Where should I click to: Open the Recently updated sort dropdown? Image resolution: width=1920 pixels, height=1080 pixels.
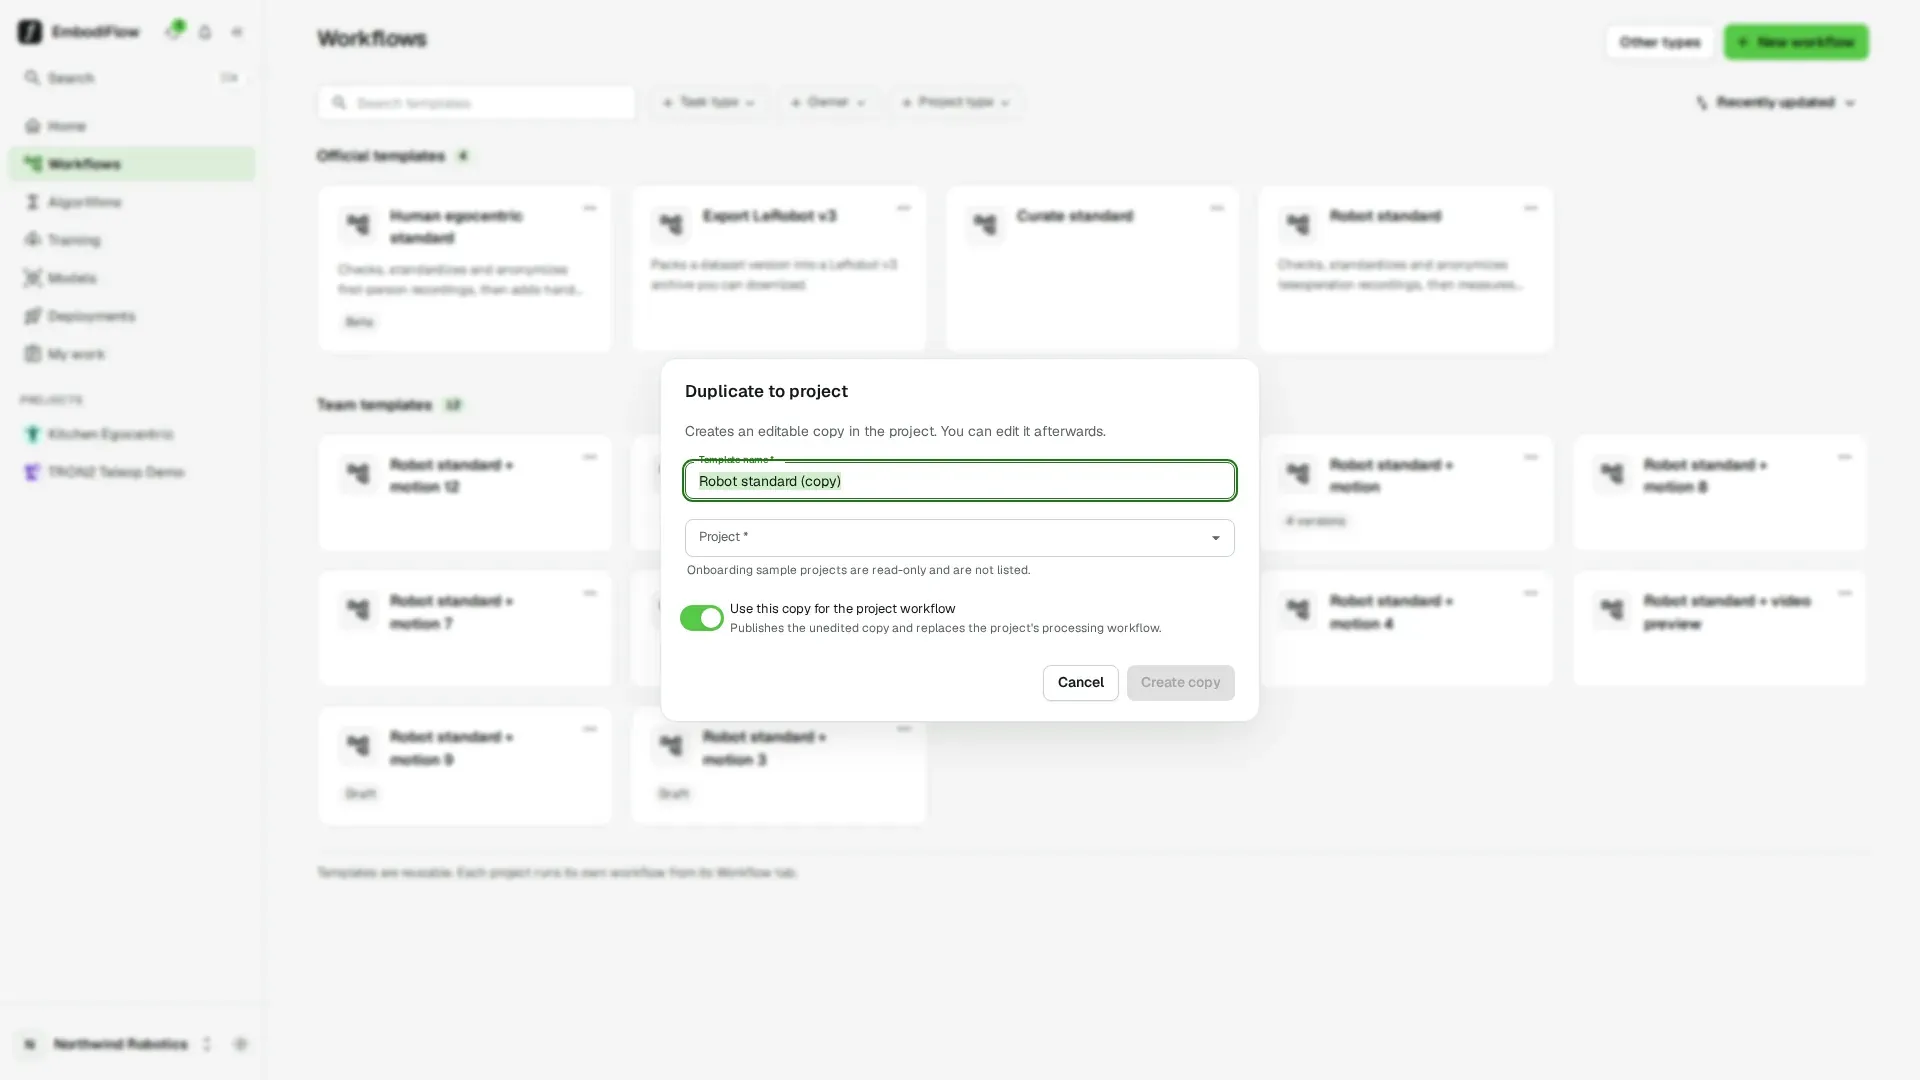point(1776,103)
